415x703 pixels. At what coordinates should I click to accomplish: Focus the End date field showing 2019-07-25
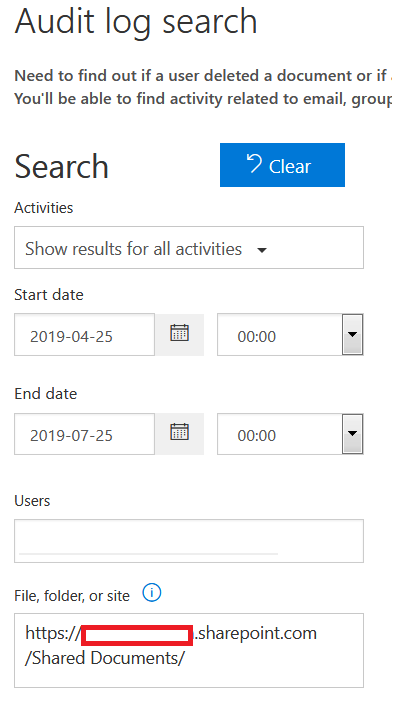pyautogui.click(x=84, y=434)
